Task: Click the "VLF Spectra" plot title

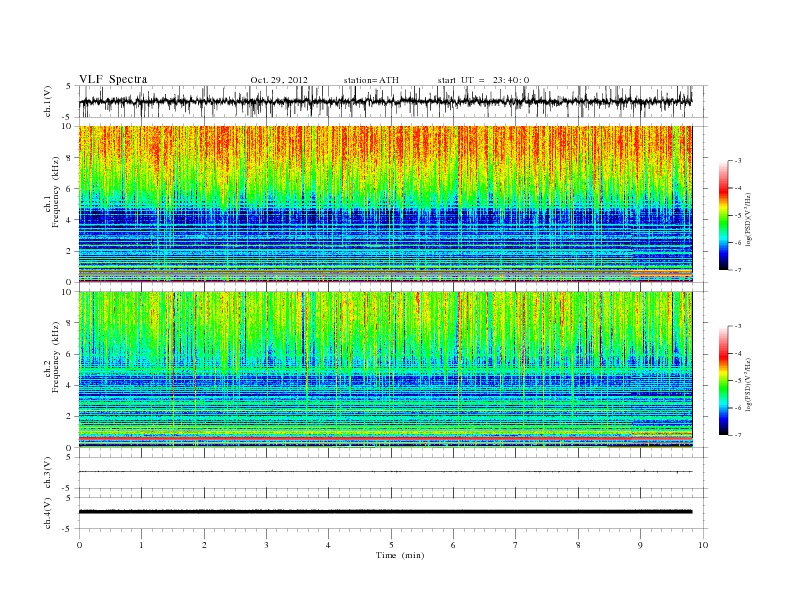Action: tap(113, 79)
